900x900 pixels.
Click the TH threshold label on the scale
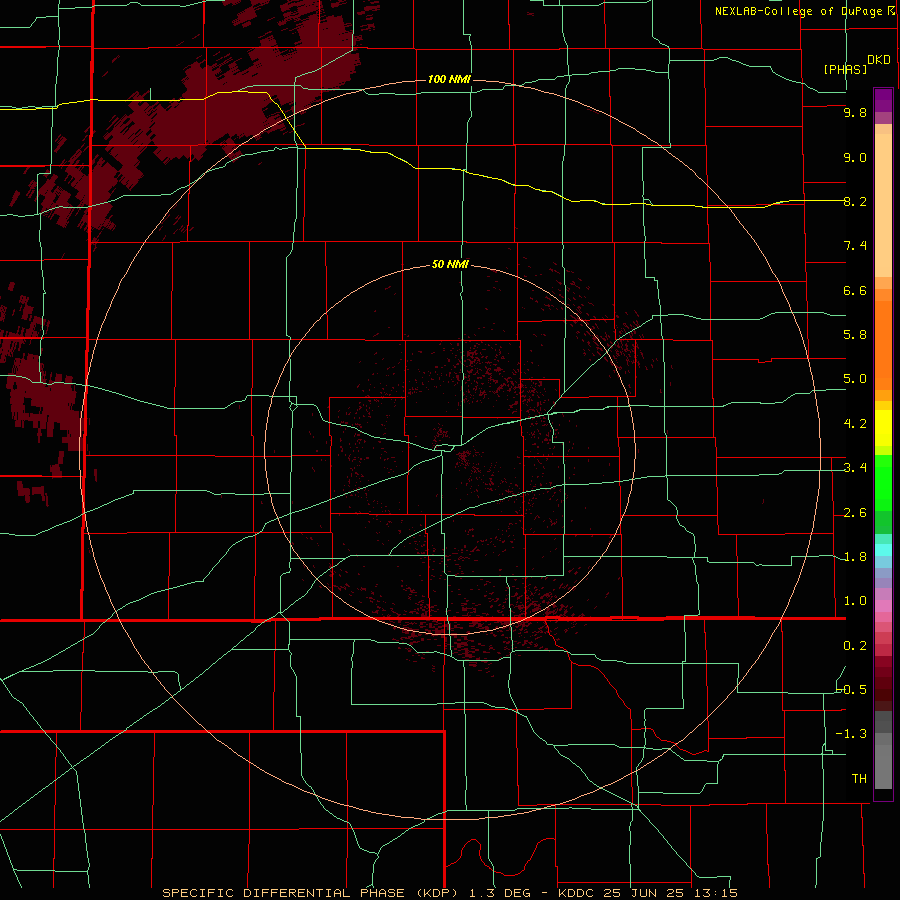click(x=859, y=779)
